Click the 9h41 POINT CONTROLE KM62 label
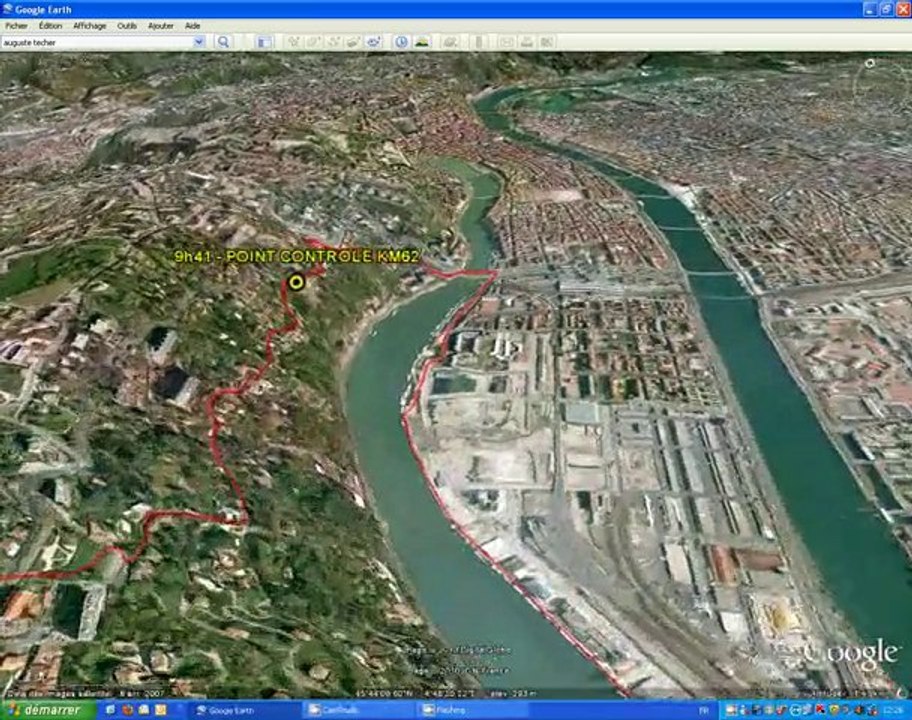The width and height of the screenshot is (912, 720). click(297, 256)
